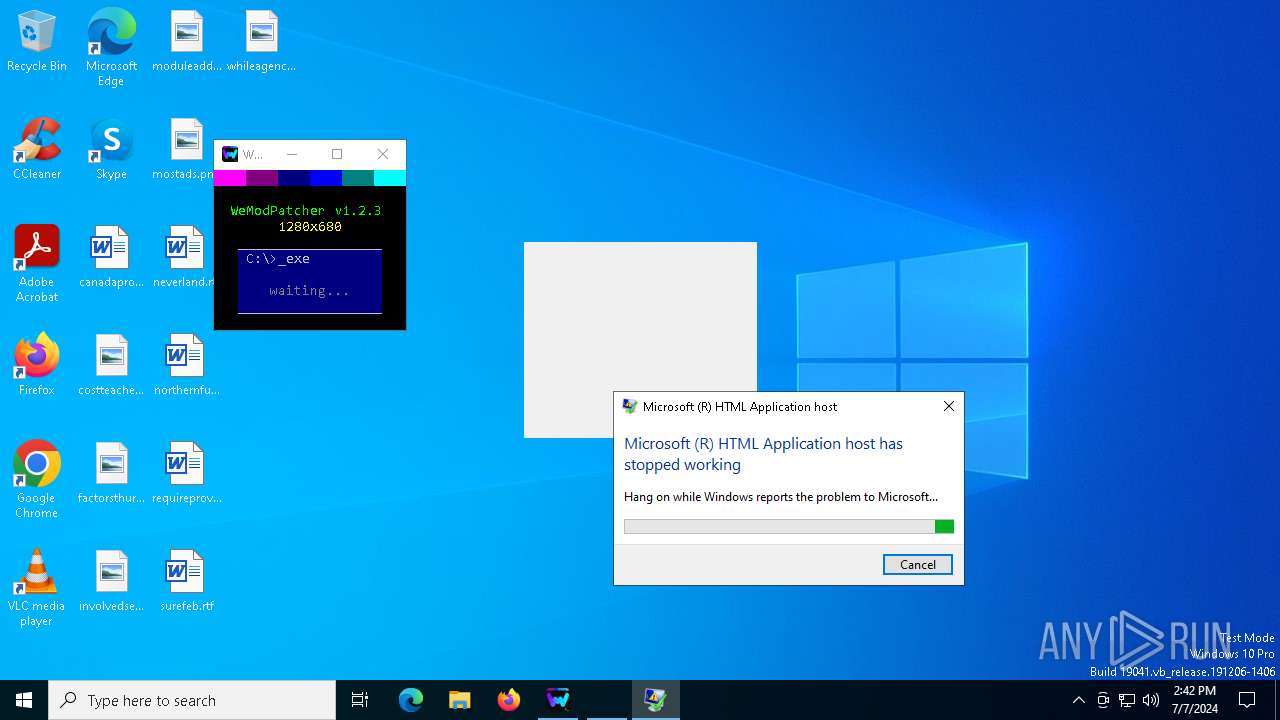Image resolution: width=1280 pixels, height=720 pixels.
Task: Select involvedse image file on desktop
Action: click(x=111, y=581)
